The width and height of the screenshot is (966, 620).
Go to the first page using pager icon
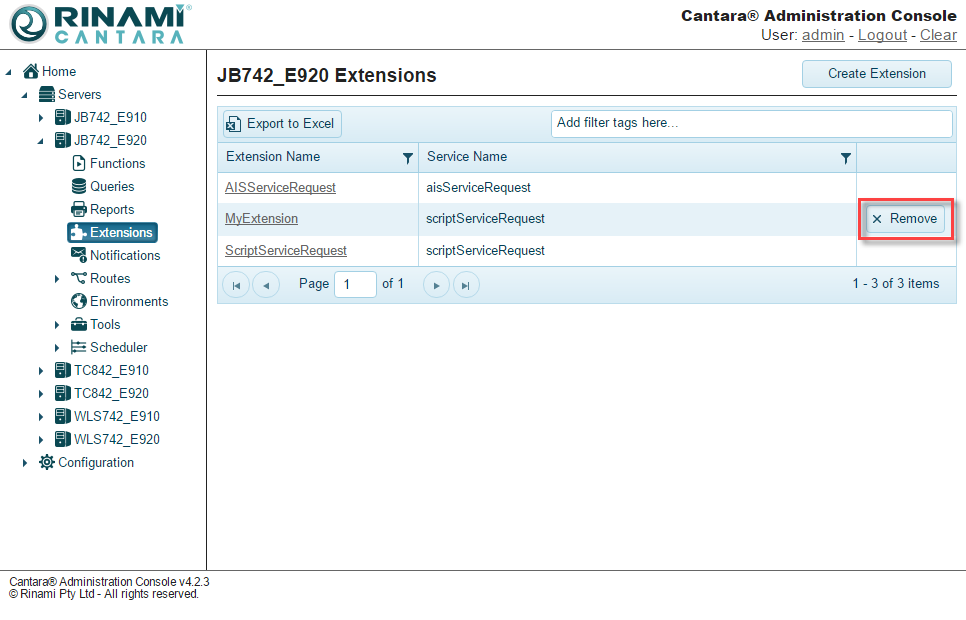click(236, 285)
